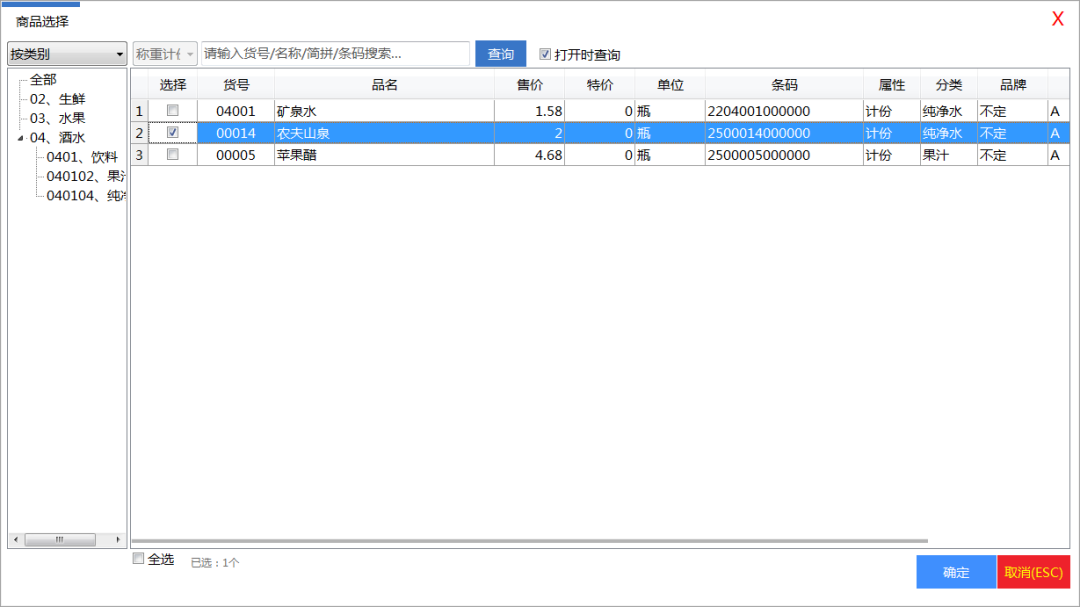Image resolution: width=1080 pixels, height=607 pixels.
Task: Select 0401、饮料 subcategory
Action: pos(82,157)
